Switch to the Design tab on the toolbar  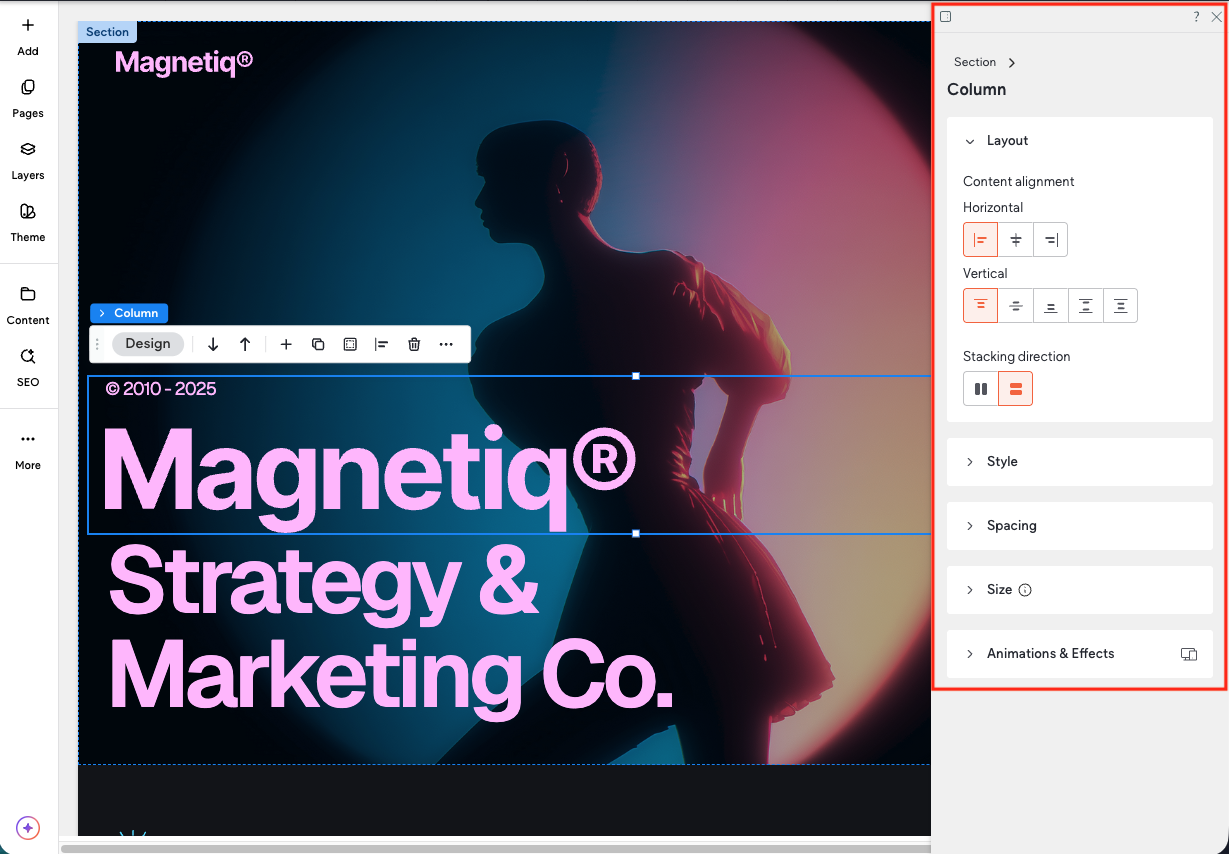[147, 343]
